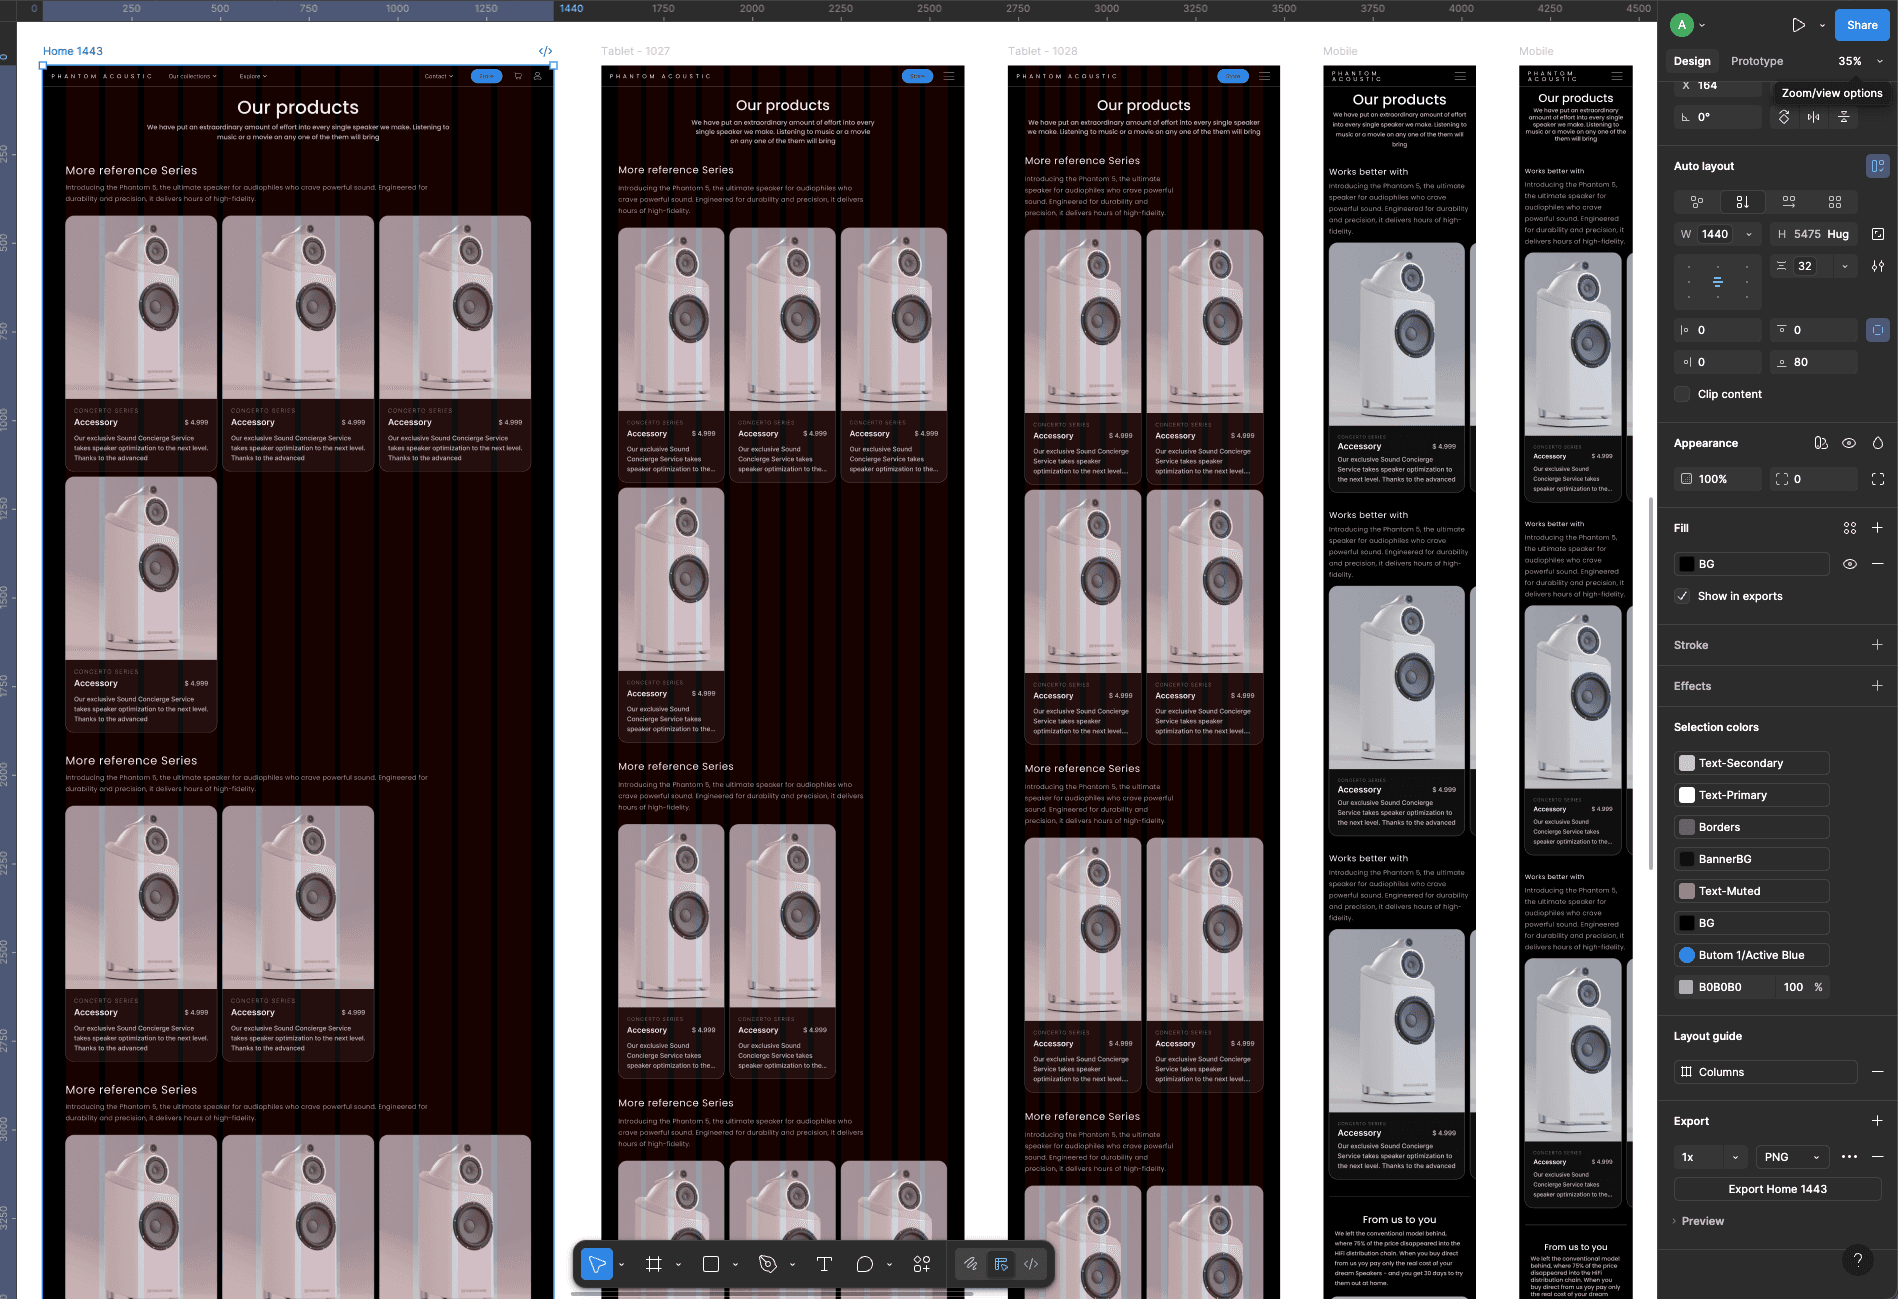Switch to the Design tab
Image resolution: width=1898 pixels, height=1299 pixels.
coord(1692,61)
